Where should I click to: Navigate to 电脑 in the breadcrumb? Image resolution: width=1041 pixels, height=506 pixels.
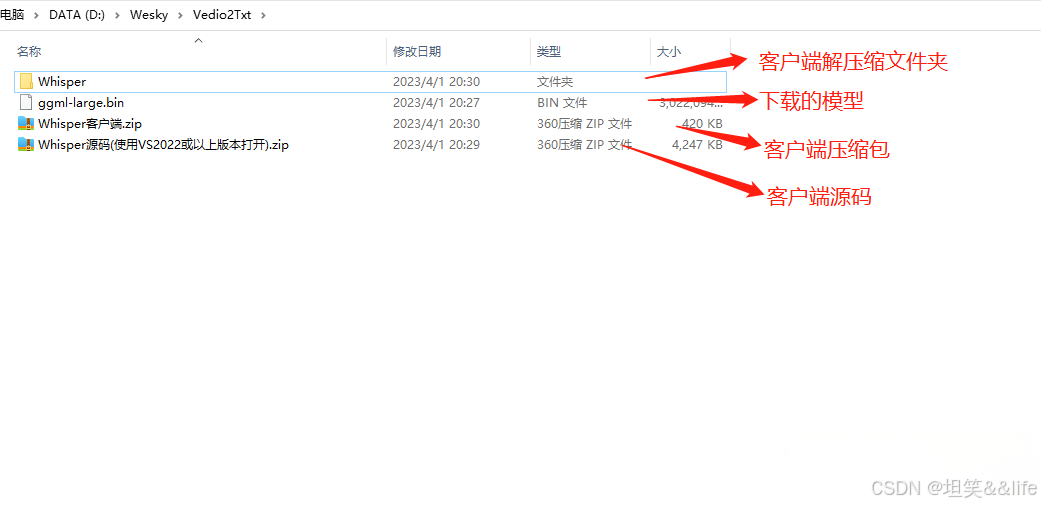pyautogui.click(x=12, y=15)
